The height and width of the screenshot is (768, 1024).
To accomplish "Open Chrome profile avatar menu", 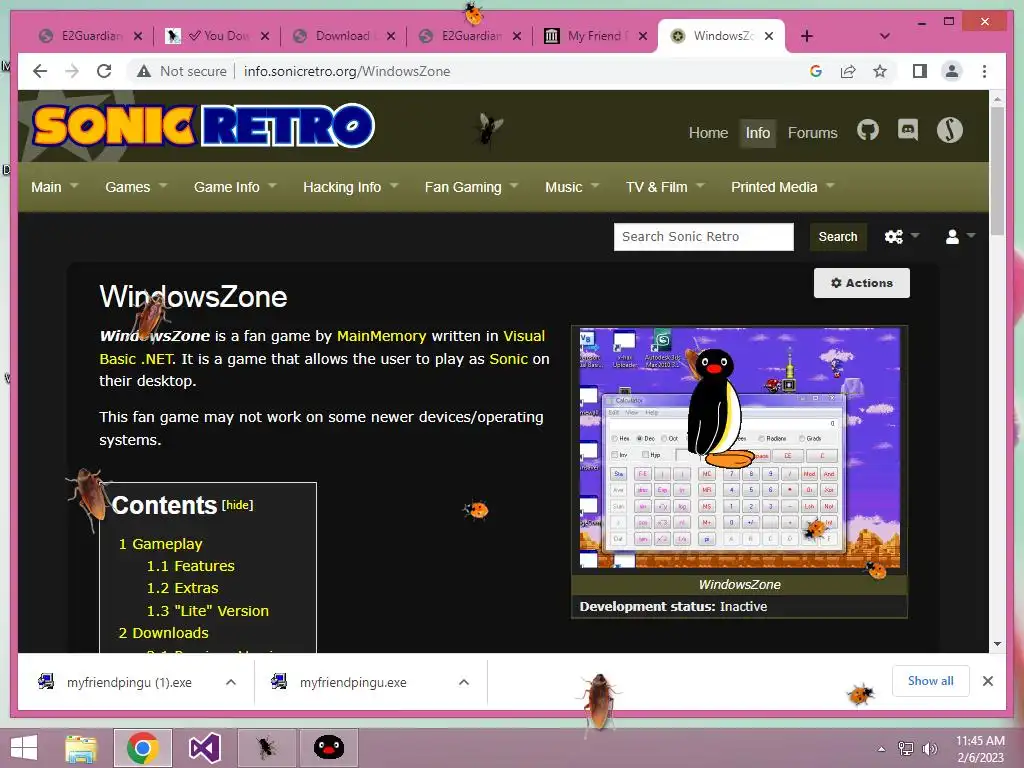I will tap(952, 71).
